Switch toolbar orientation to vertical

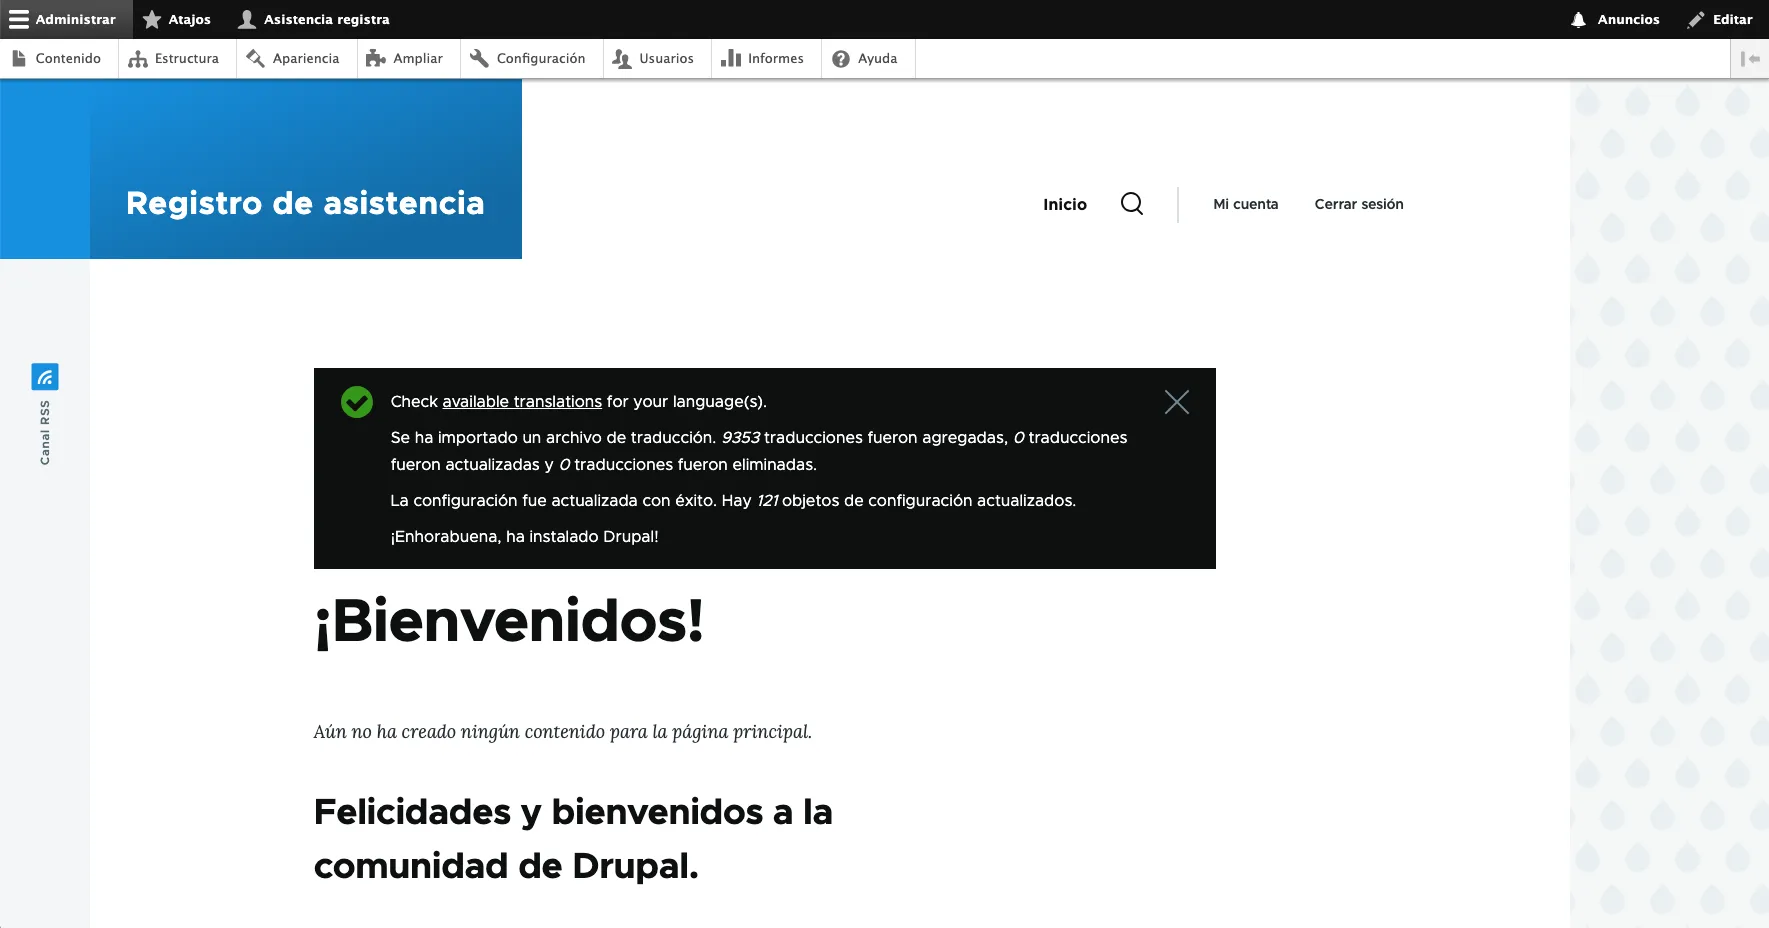[1750, 58]
